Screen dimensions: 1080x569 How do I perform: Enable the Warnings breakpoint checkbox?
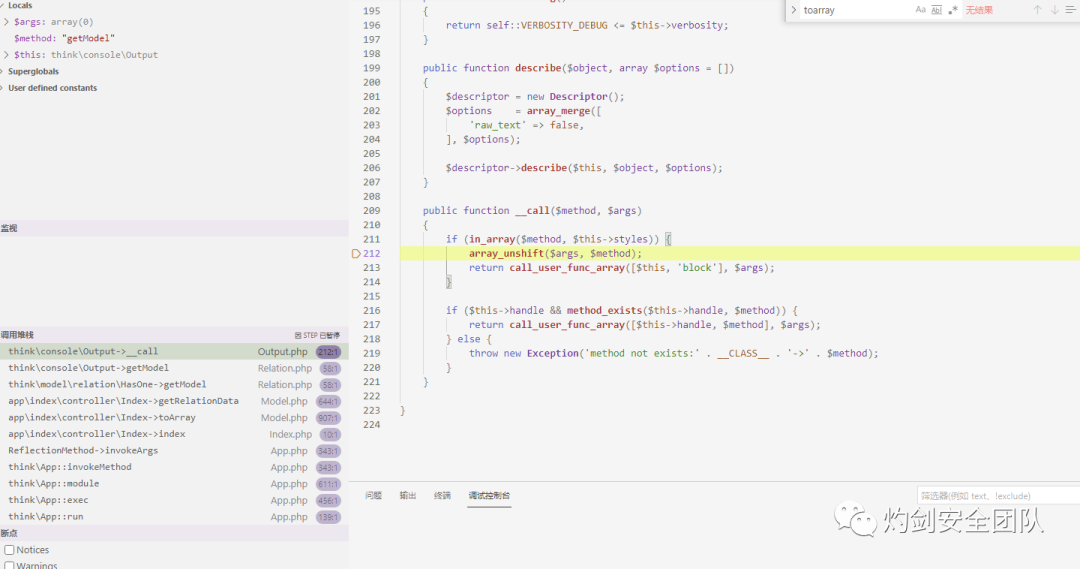tap(10, 566)
